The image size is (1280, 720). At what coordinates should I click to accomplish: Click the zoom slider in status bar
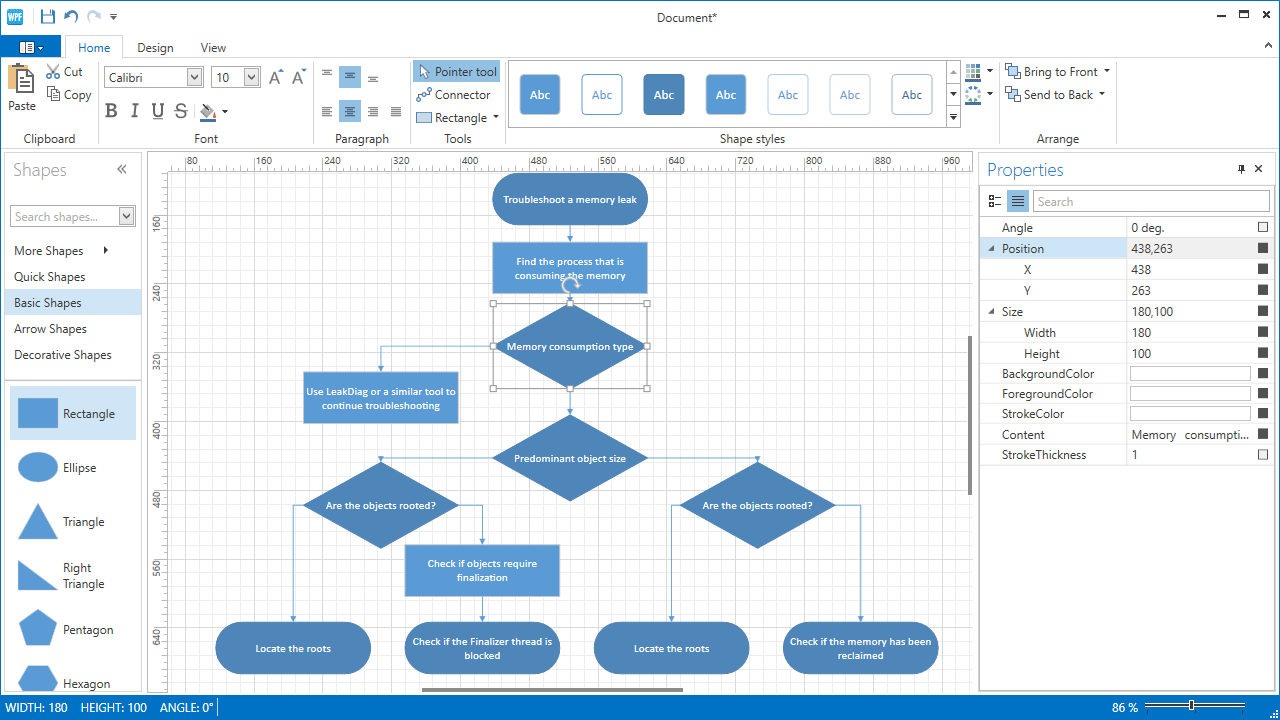1195,707
